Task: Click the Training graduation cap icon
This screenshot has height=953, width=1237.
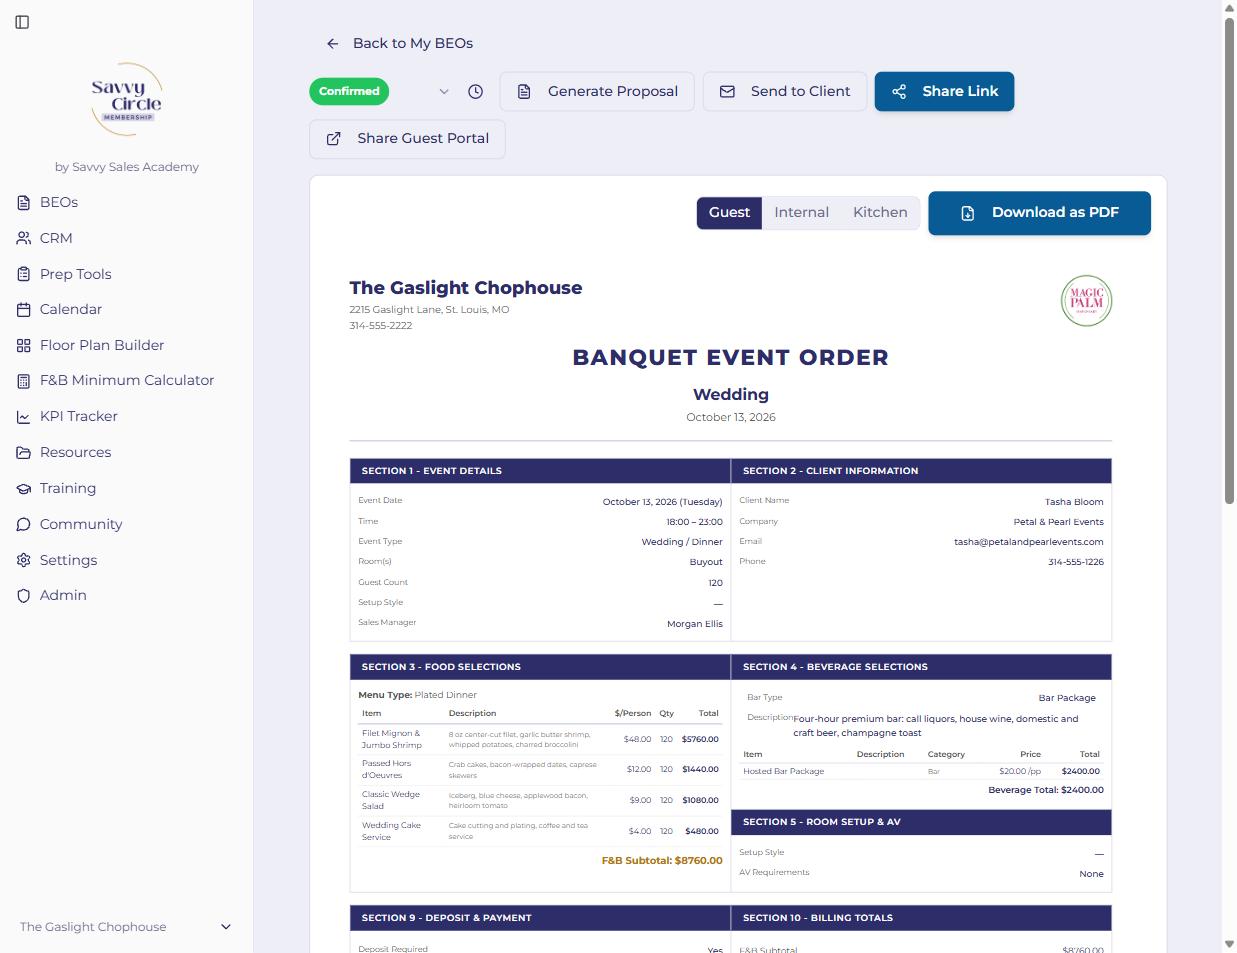Action: tap(24, 488)
